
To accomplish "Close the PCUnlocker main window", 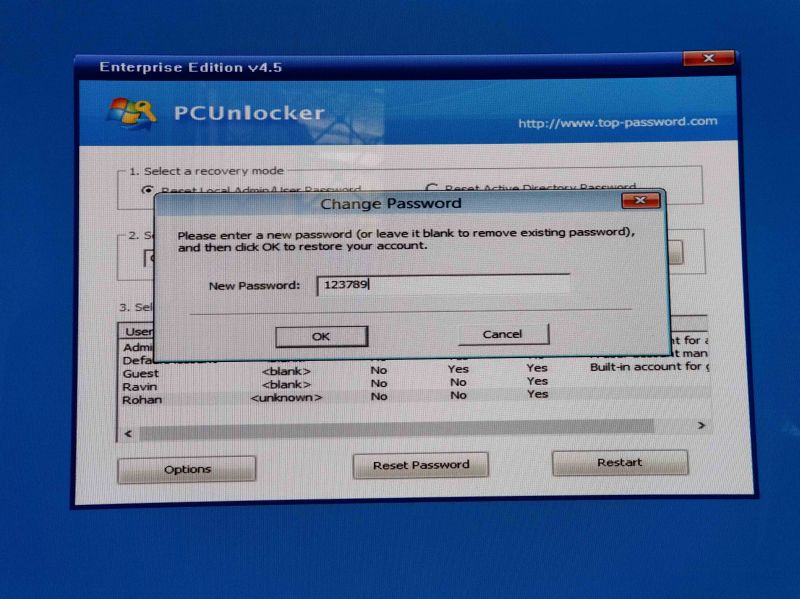I will point(709,58).
